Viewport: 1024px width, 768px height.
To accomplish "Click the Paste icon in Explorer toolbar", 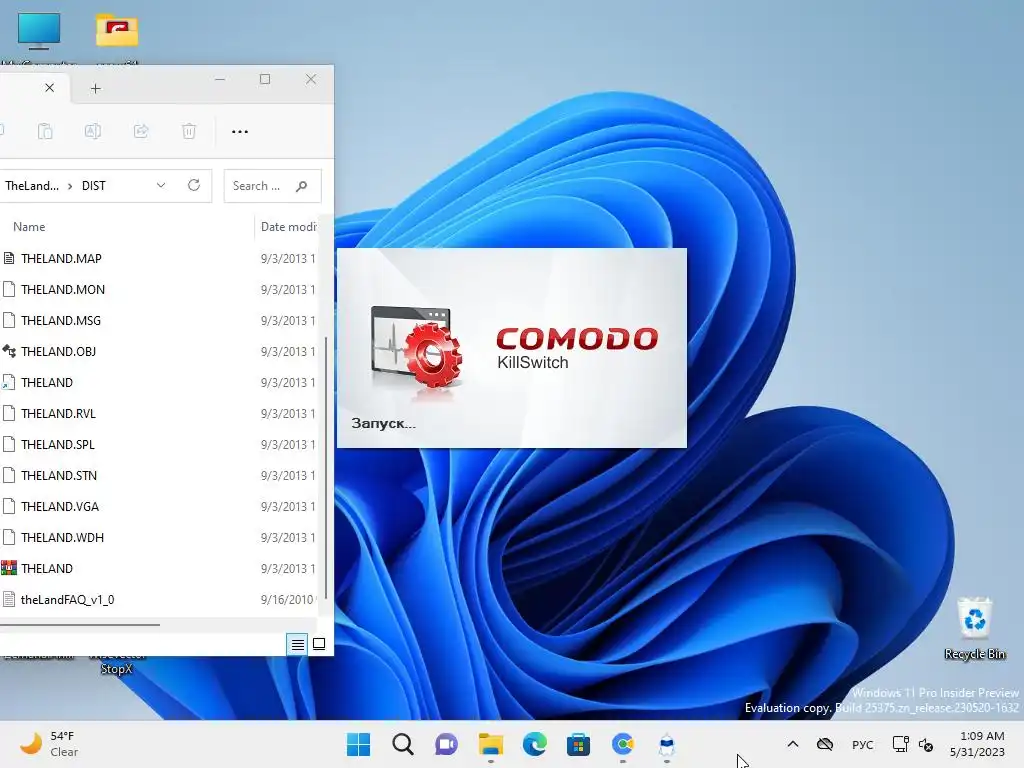I will [45, 131].
